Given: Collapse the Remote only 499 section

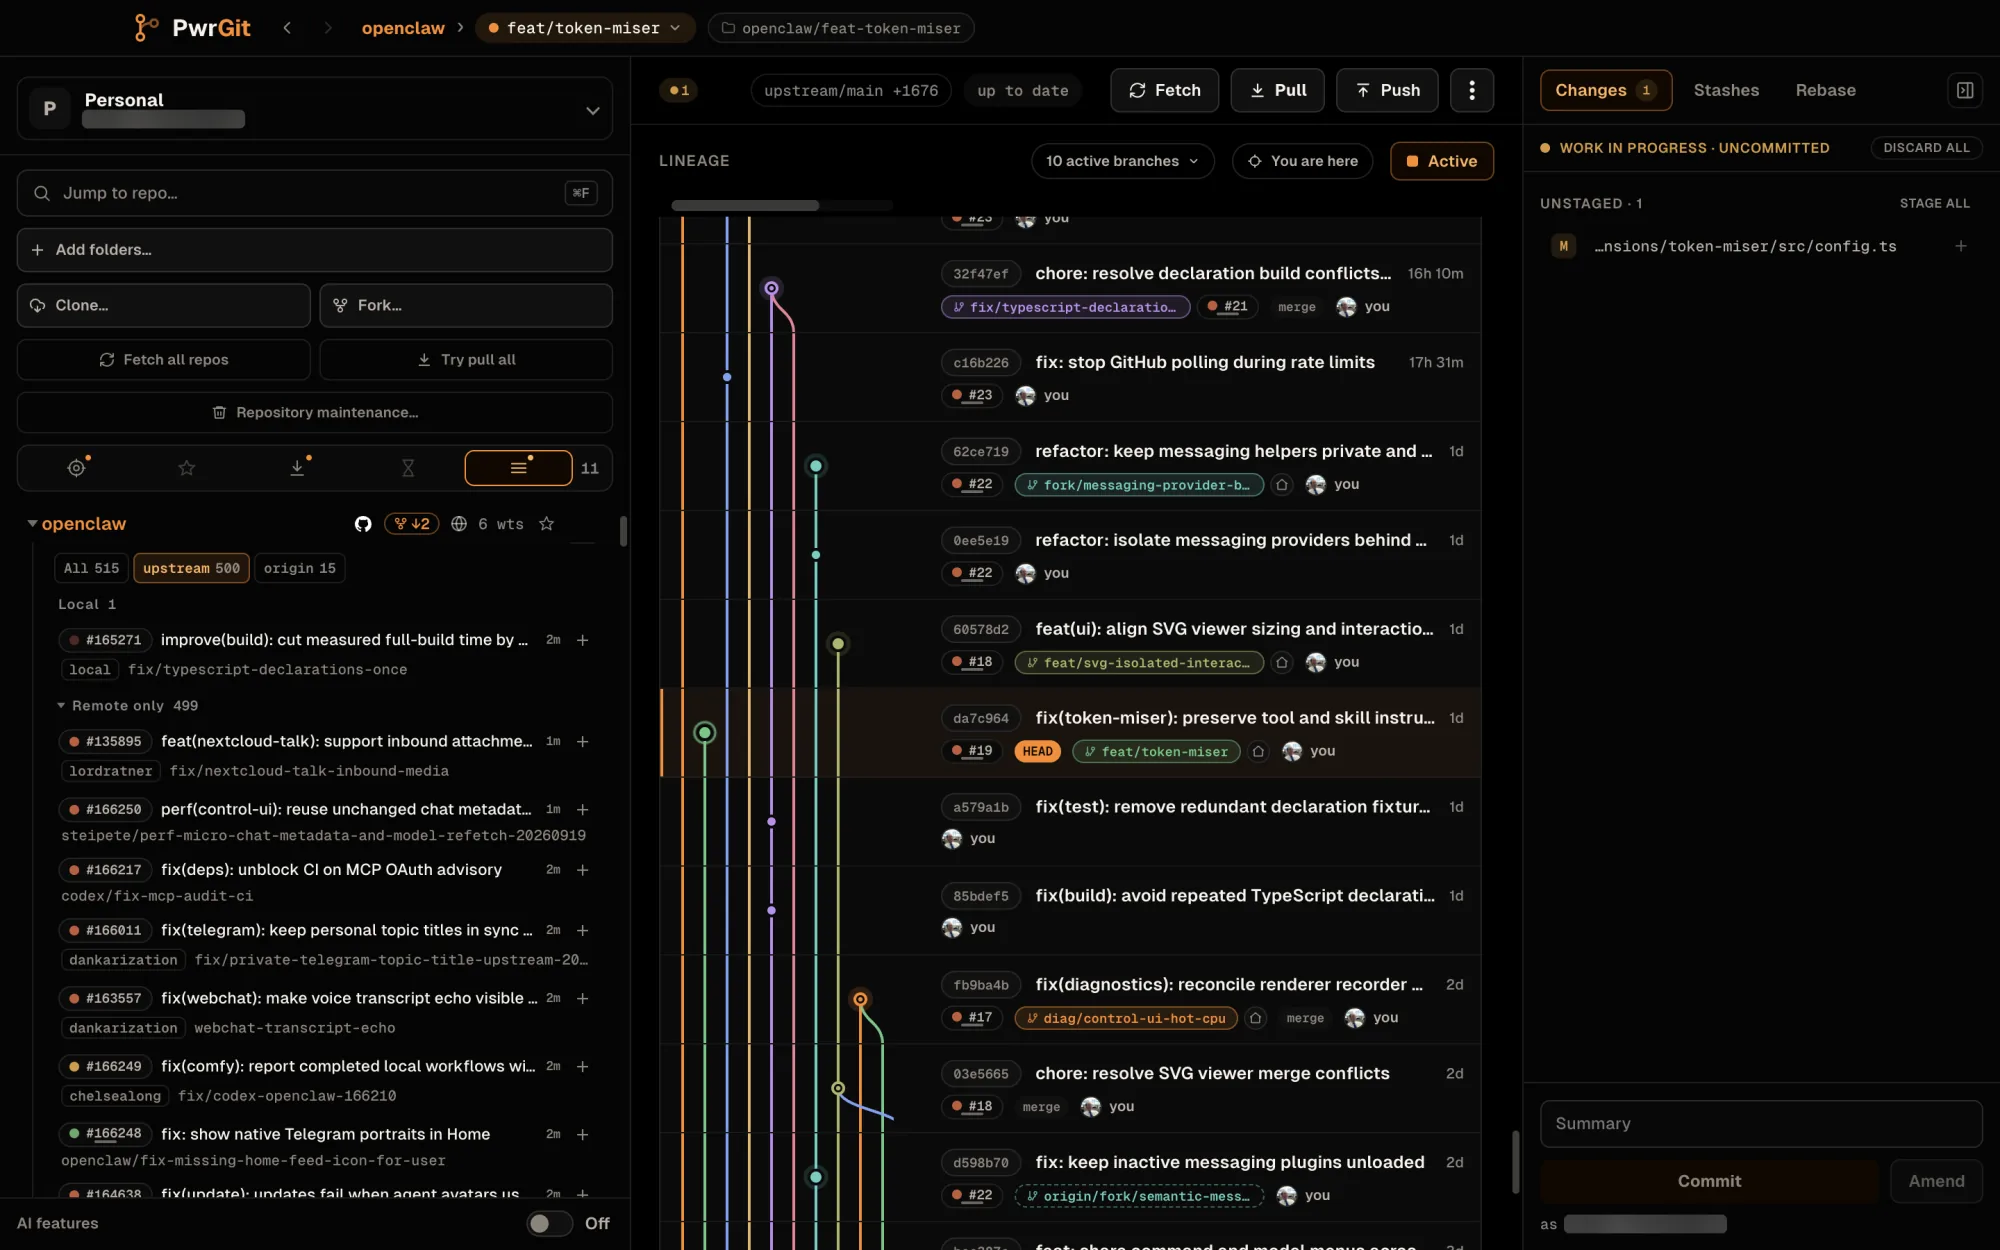Looking at the screenshot, I should [x=61, y=706].
